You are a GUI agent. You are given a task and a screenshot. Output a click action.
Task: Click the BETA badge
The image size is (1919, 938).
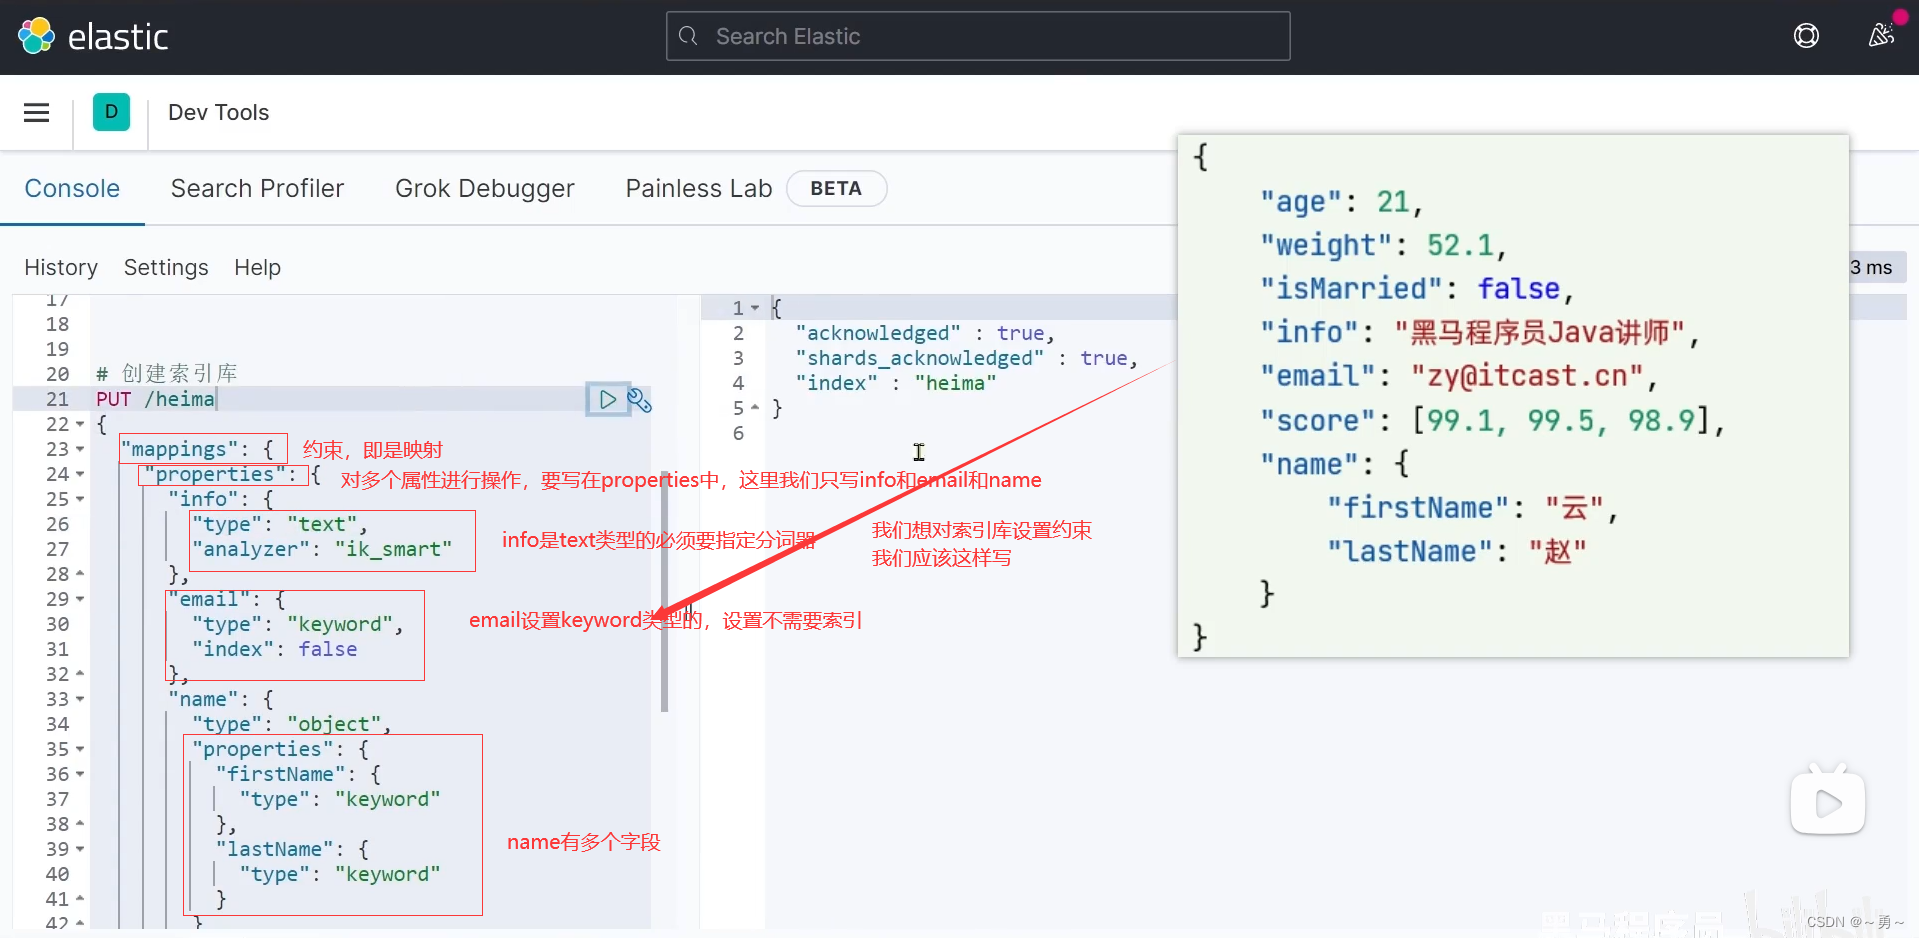pos(836,188)
